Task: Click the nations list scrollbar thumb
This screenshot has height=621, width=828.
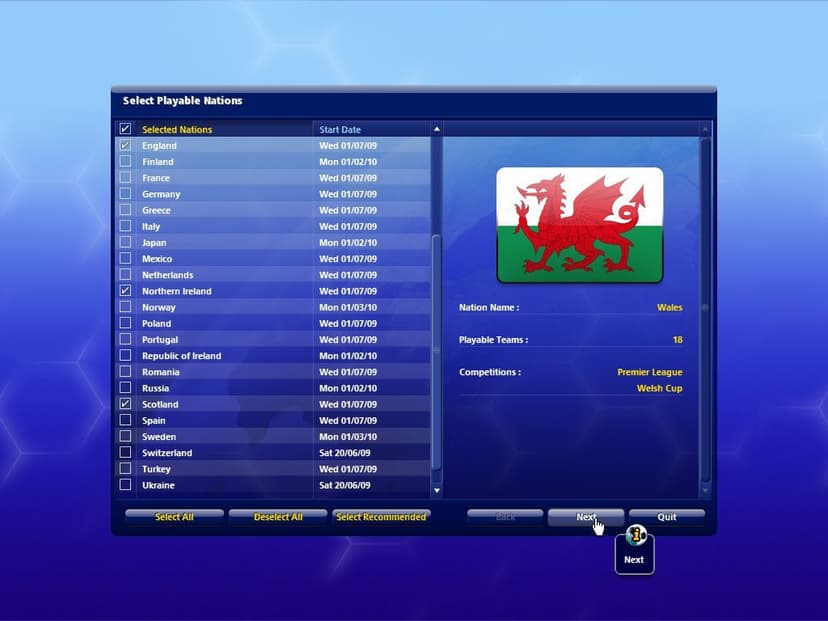Action: tap(437, 352)
